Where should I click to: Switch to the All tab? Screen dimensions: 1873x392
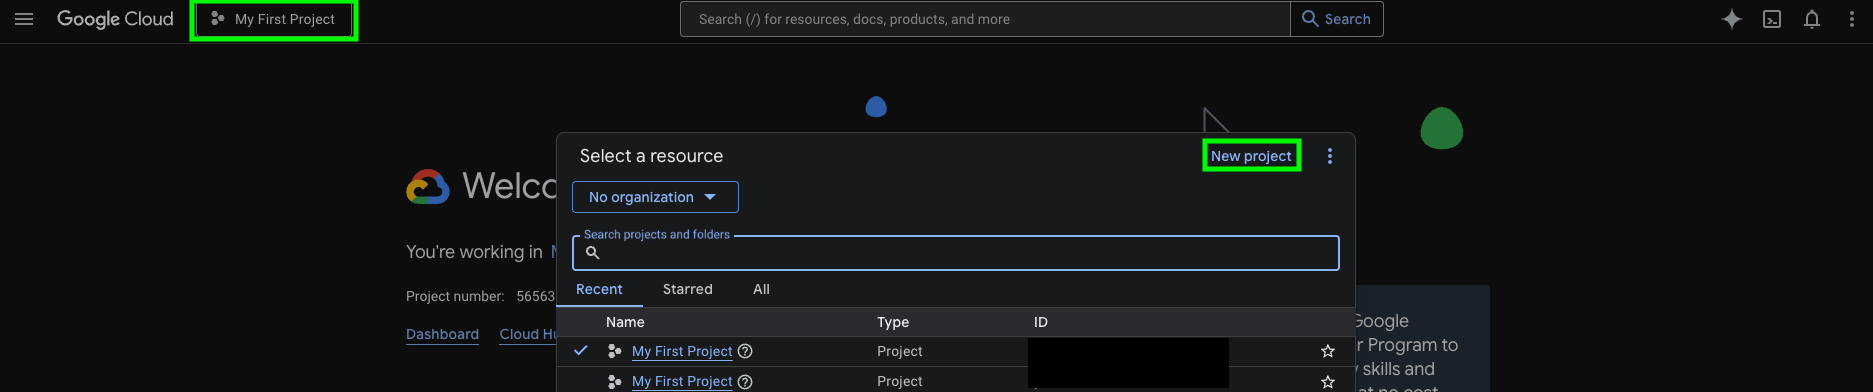point(761,289)
